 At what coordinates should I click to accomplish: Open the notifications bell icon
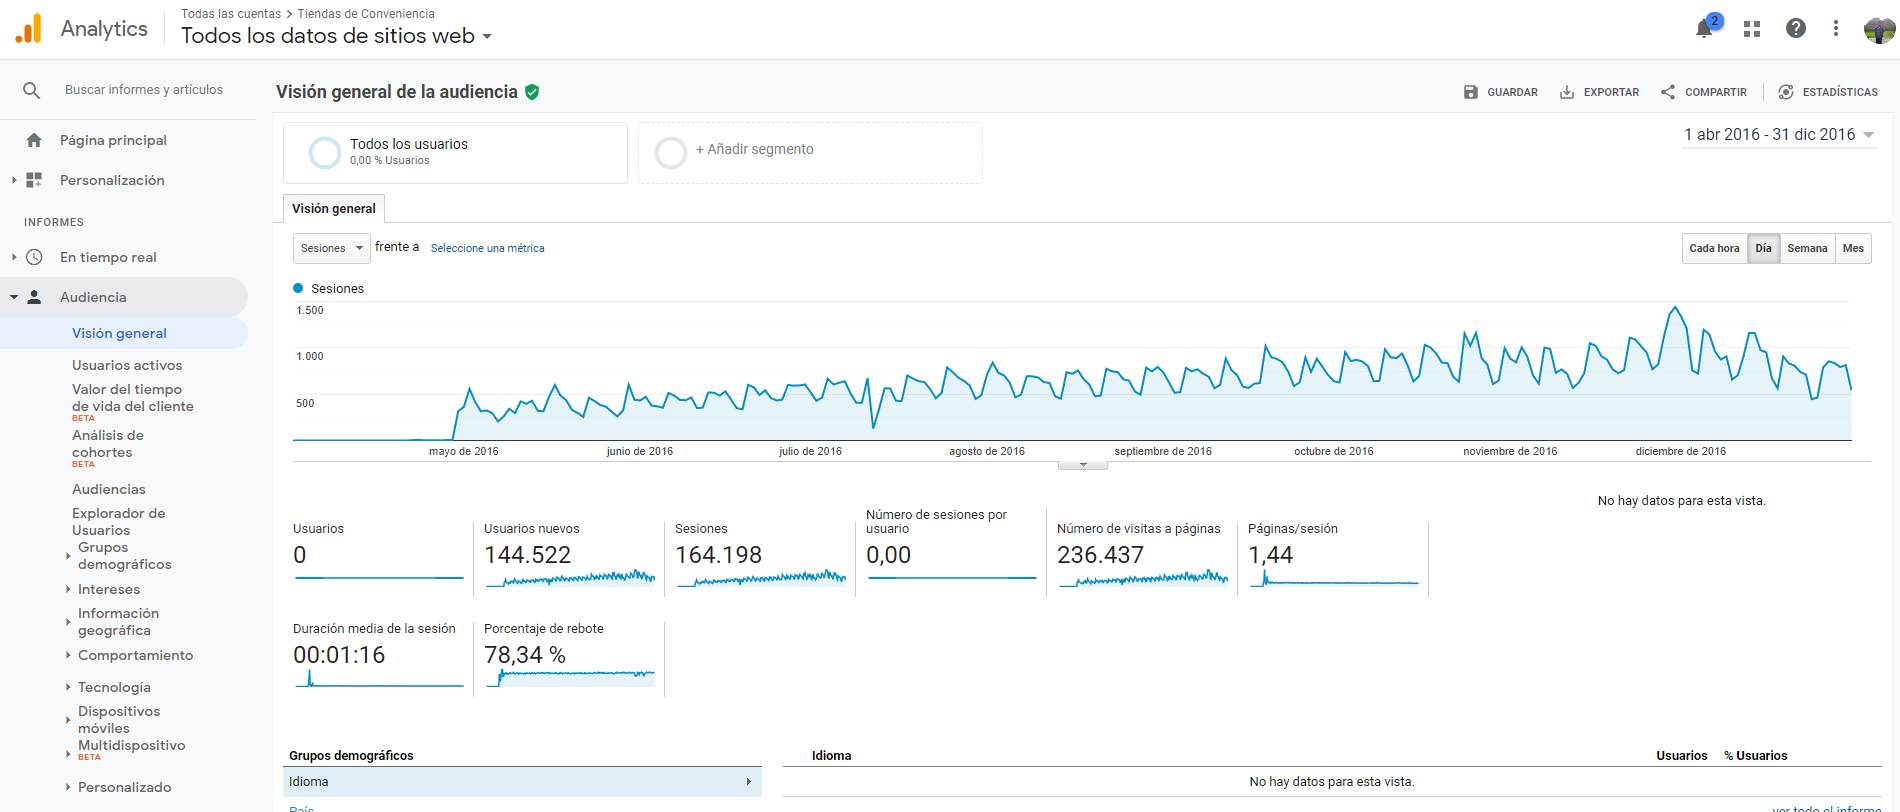point(1705,29)
